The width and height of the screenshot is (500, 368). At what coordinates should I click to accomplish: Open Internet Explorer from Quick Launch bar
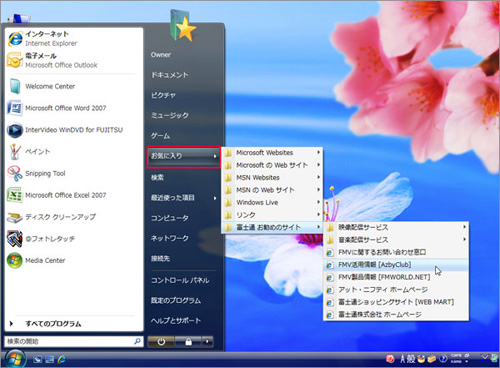click(62, 359)
